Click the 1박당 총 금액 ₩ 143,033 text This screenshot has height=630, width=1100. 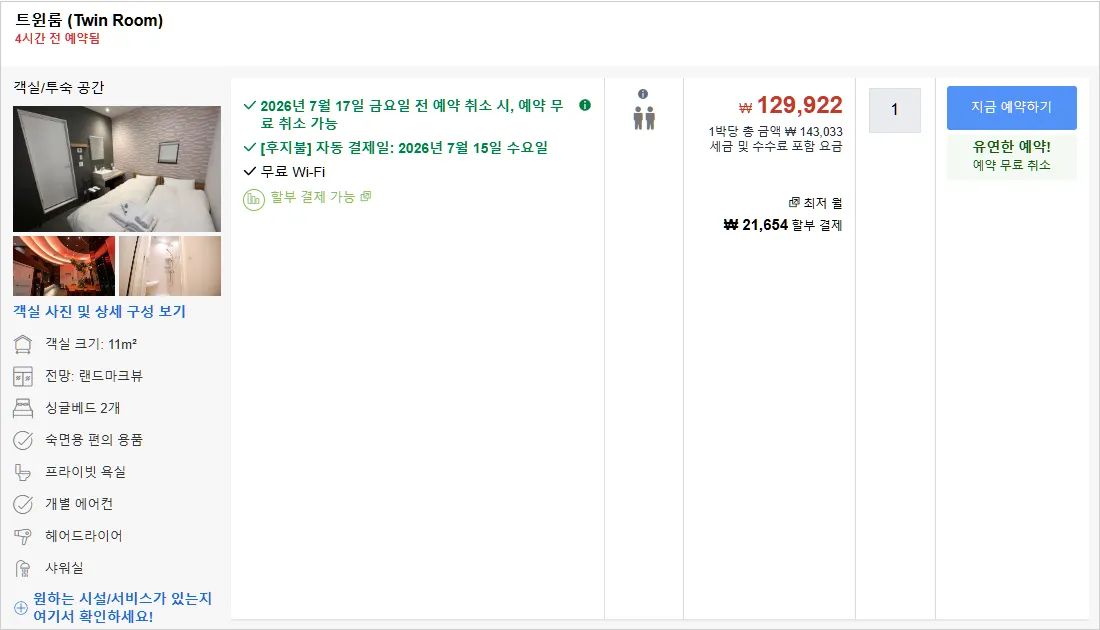point(775,131)
